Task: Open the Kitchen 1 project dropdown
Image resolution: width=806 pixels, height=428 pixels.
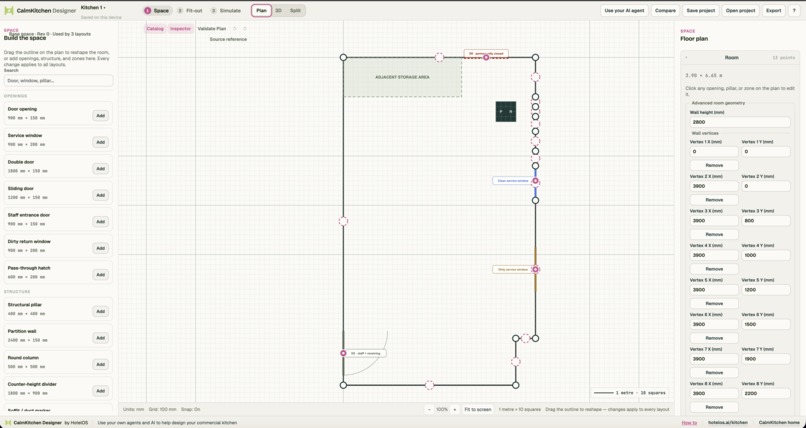Action: tap(94, 8)
